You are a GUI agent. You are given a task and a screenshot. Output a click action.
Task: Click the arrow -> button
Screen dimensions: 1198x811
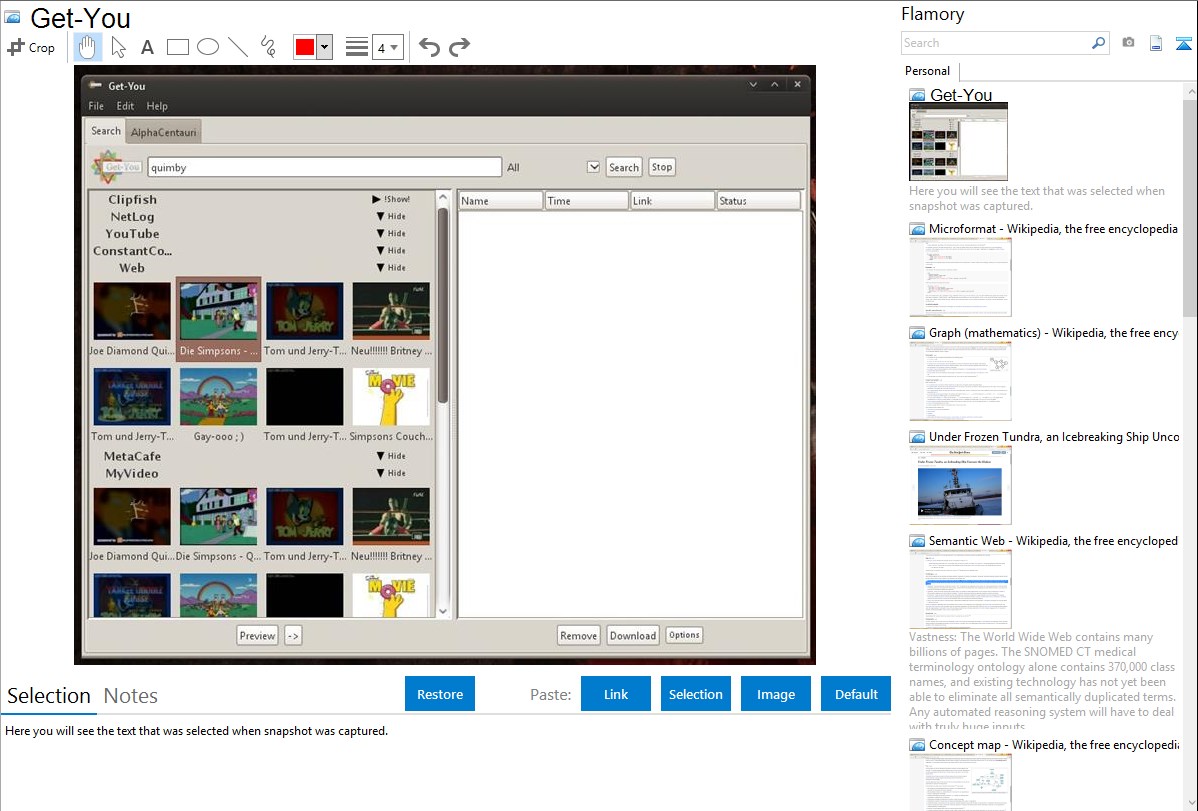(x=293, y=635)
